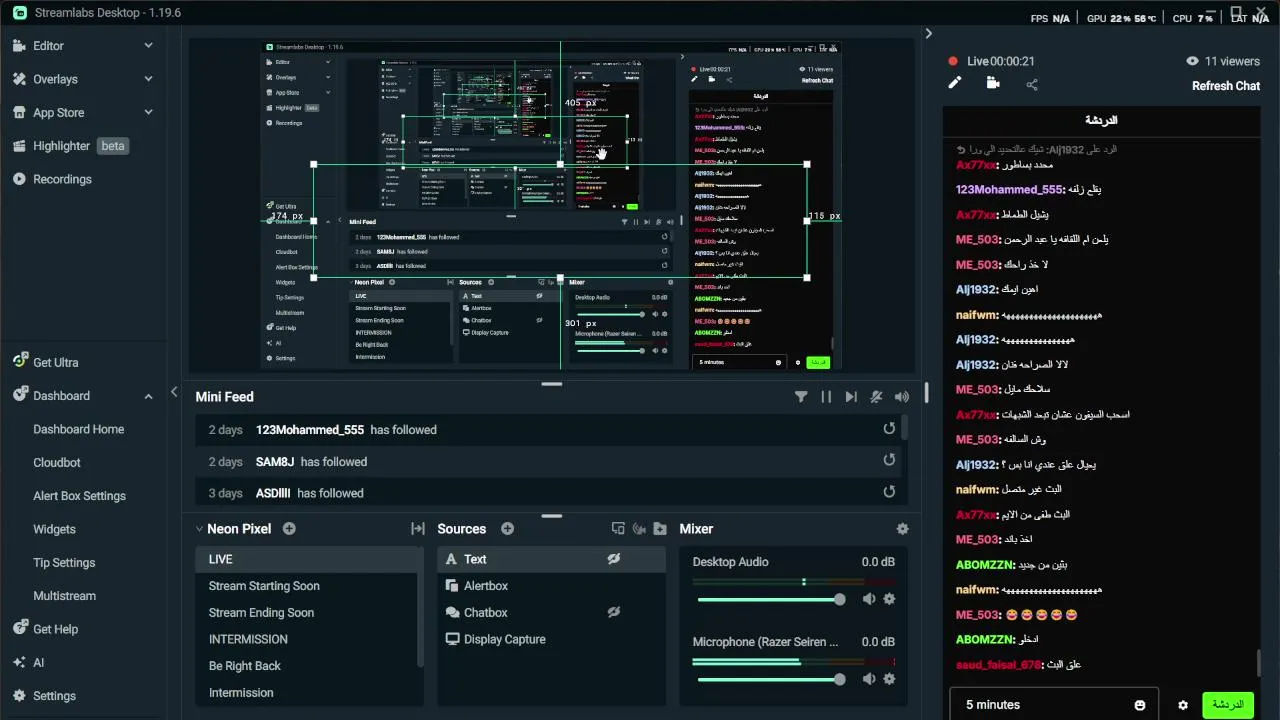Viewport: 1280px width, 720px height.
Task: Add a new scene with the plus icon
Action: point(289,528)
